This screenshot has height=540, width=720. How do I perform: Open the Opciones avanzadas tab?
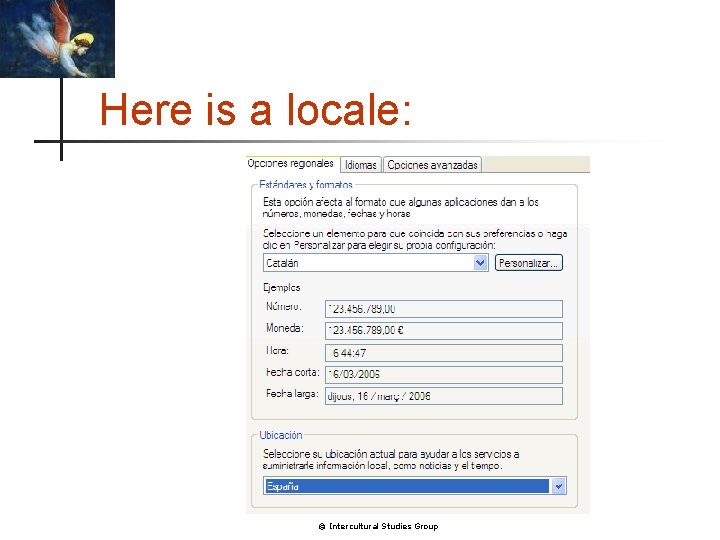coord(432,164)
